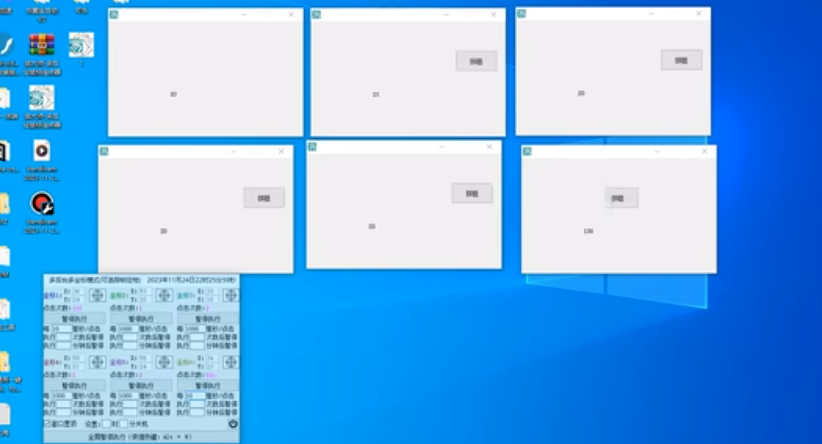
Task: Click the global pause execution bar at bottom
Action: [141, 437]
